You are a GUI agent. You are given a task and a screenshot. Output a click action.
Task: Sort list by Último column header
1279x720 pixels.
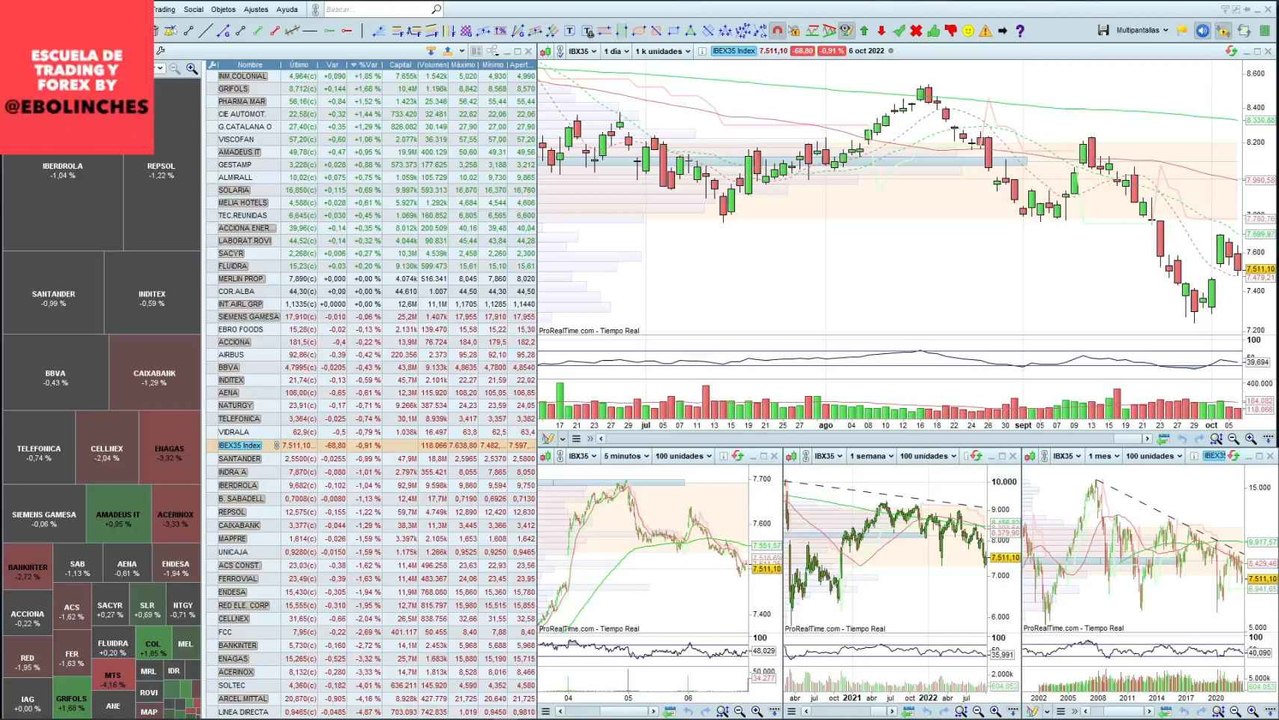point(299,65)
